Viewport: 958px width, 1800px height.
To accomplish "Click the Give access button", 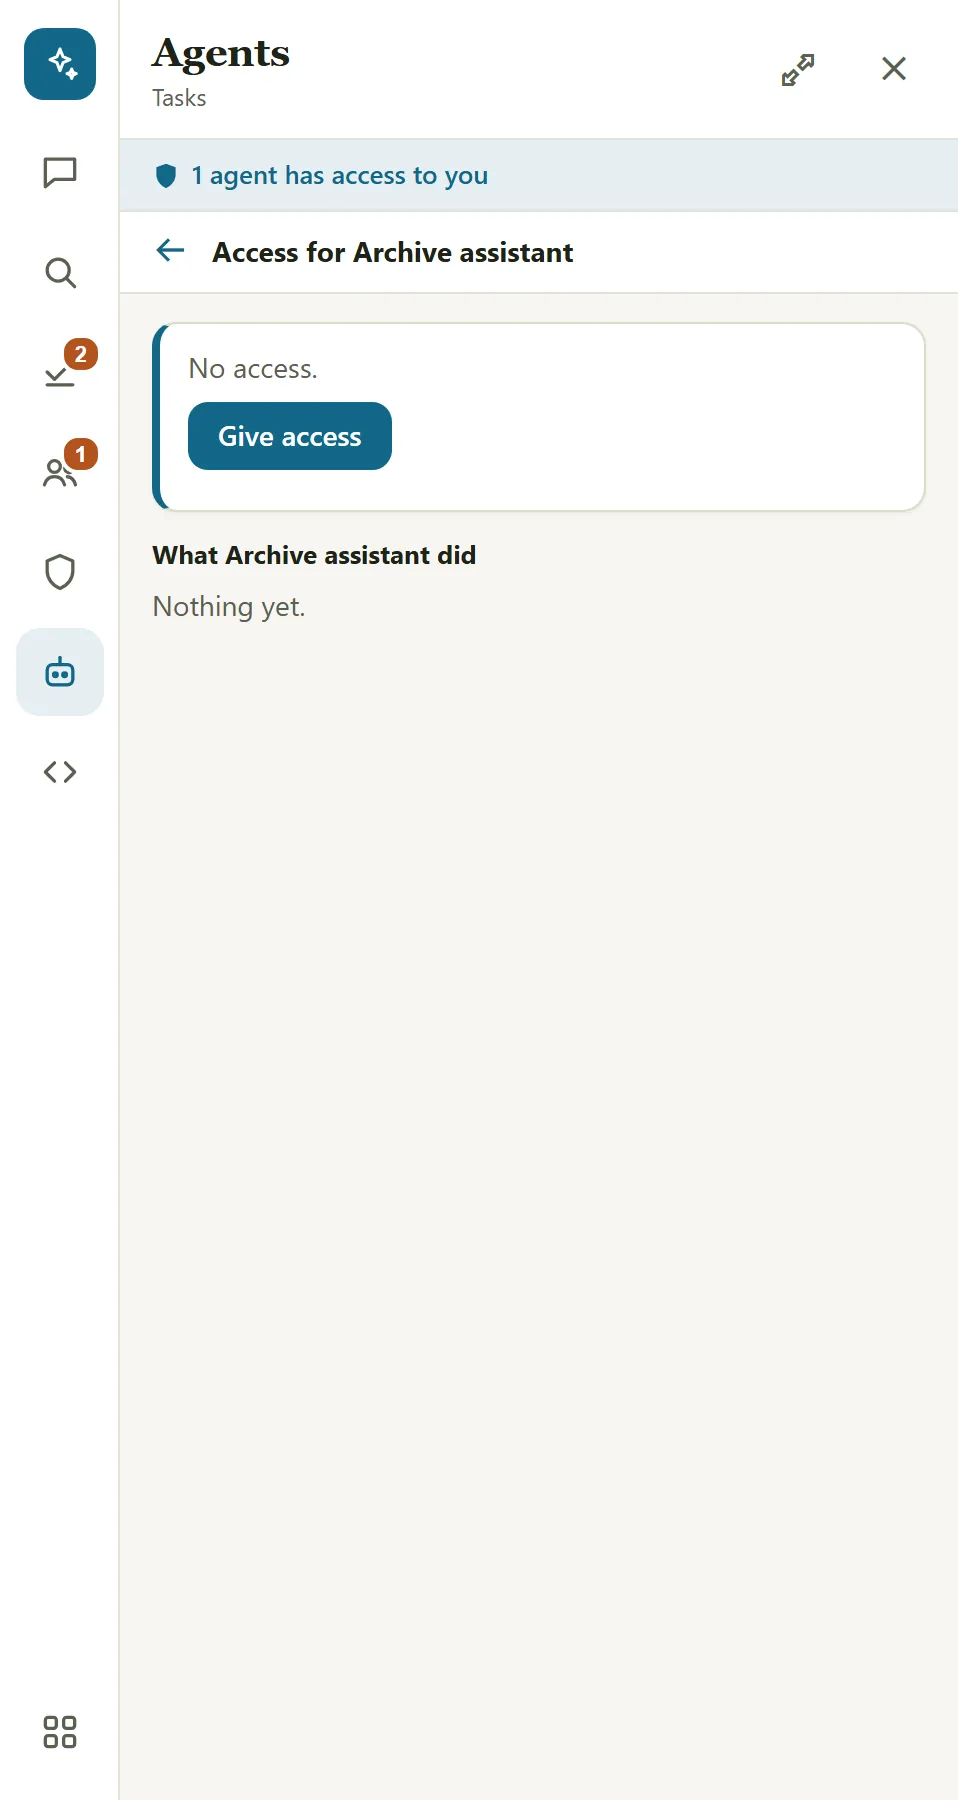I will click(x=290, y=436).
